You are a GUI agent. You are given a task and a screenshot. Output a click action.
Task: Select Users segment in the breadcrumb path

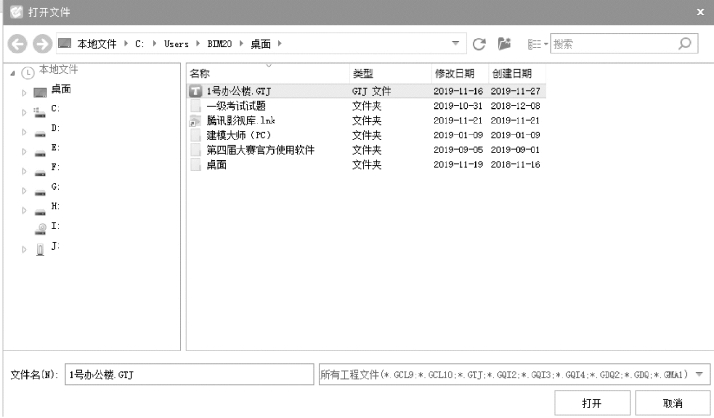(176, 44)
